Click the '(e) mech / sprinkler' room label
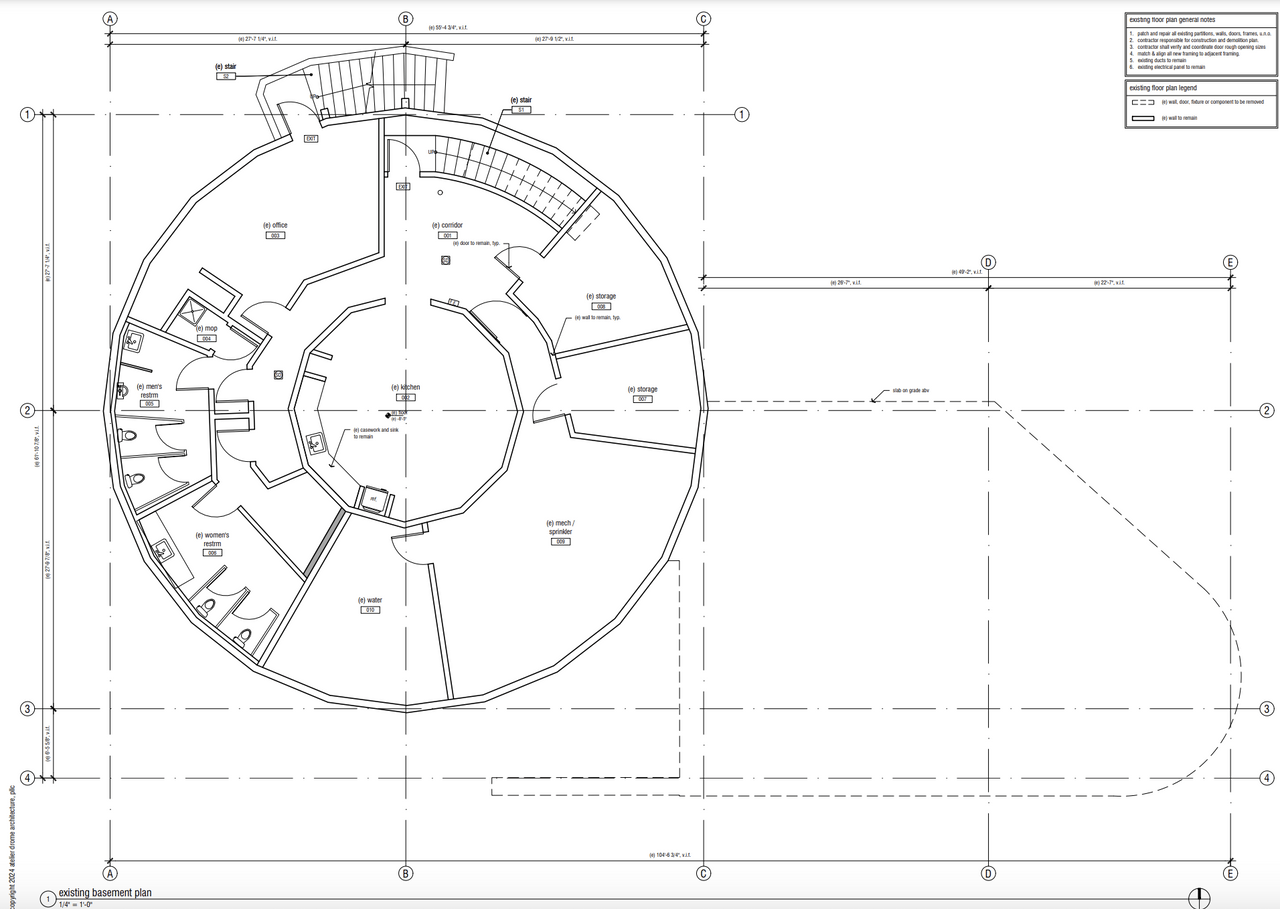This screenshot has width=1280, height=909. point(561,527)
